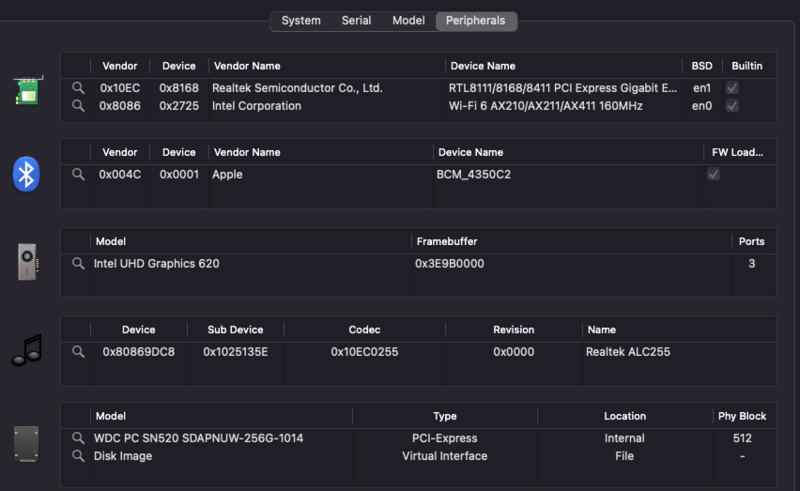The width and height of the screenshot is (800, 491).
Task: Switch to the Serial tab
Action: pos(356,20)
